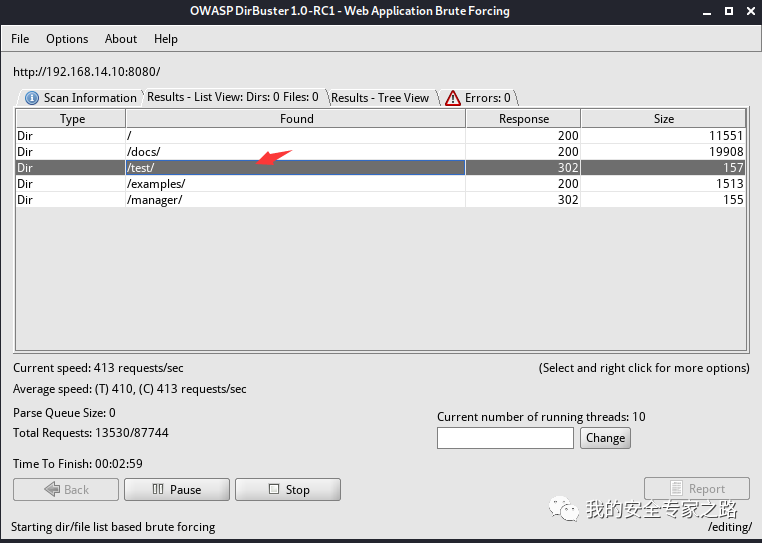Screen dimensions: 762x543
Task: Click the pause bars icon
Action: tap(158, 489)
